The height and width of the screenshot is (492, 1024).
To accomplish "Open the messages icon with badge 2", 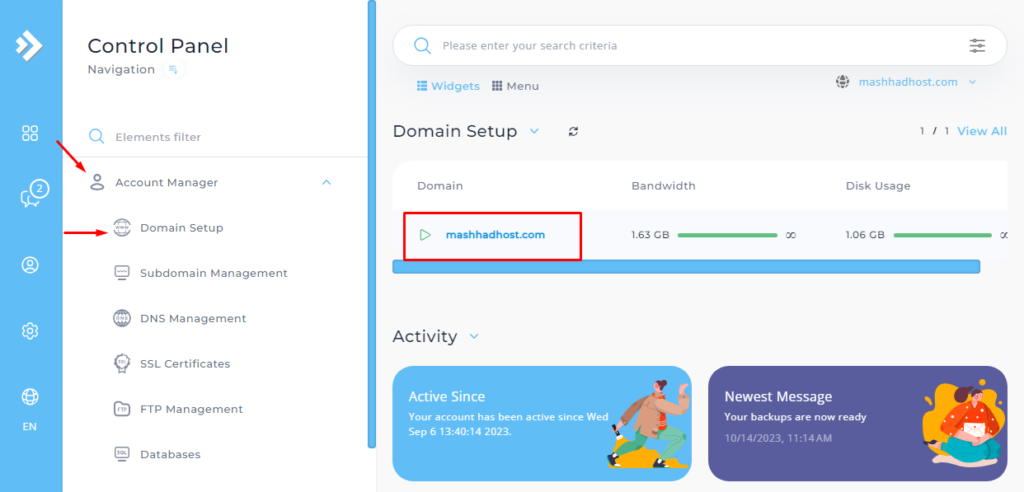I will point(31,197).
